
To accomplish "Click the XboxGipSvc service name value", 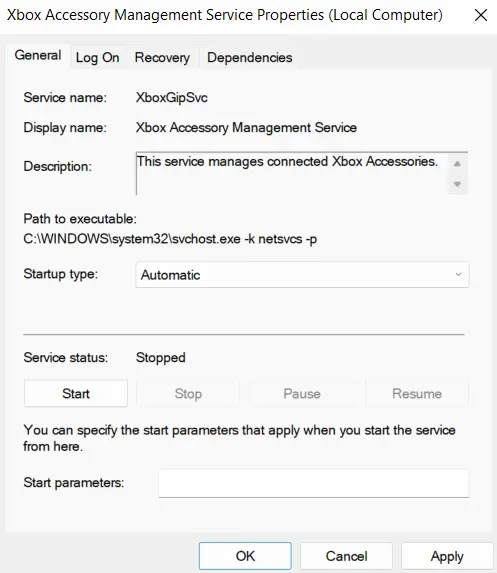I will pyautogui.click(x=172, y=98).
